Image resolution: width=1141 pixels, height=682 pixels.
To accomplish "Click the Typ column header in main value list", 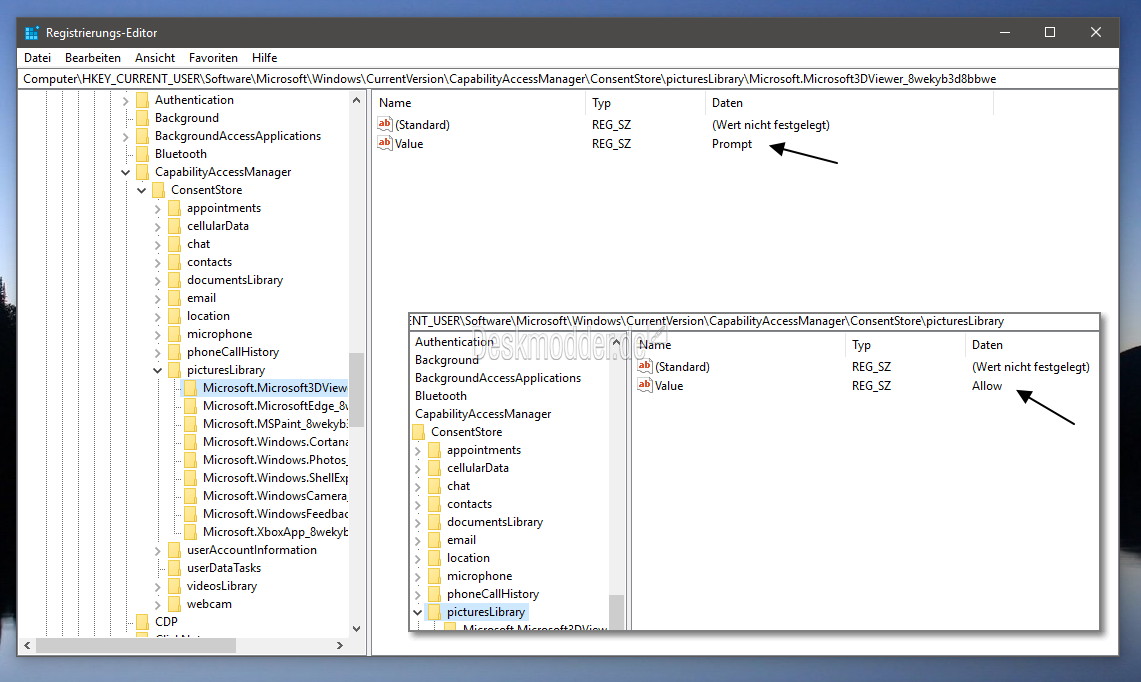I will 645,103.
